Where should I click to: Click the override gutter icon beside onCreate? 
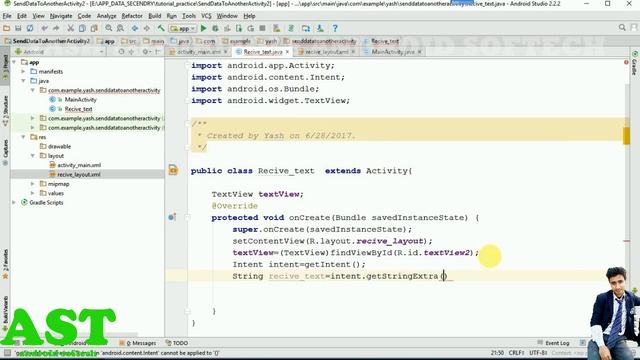tap(172, 217)
